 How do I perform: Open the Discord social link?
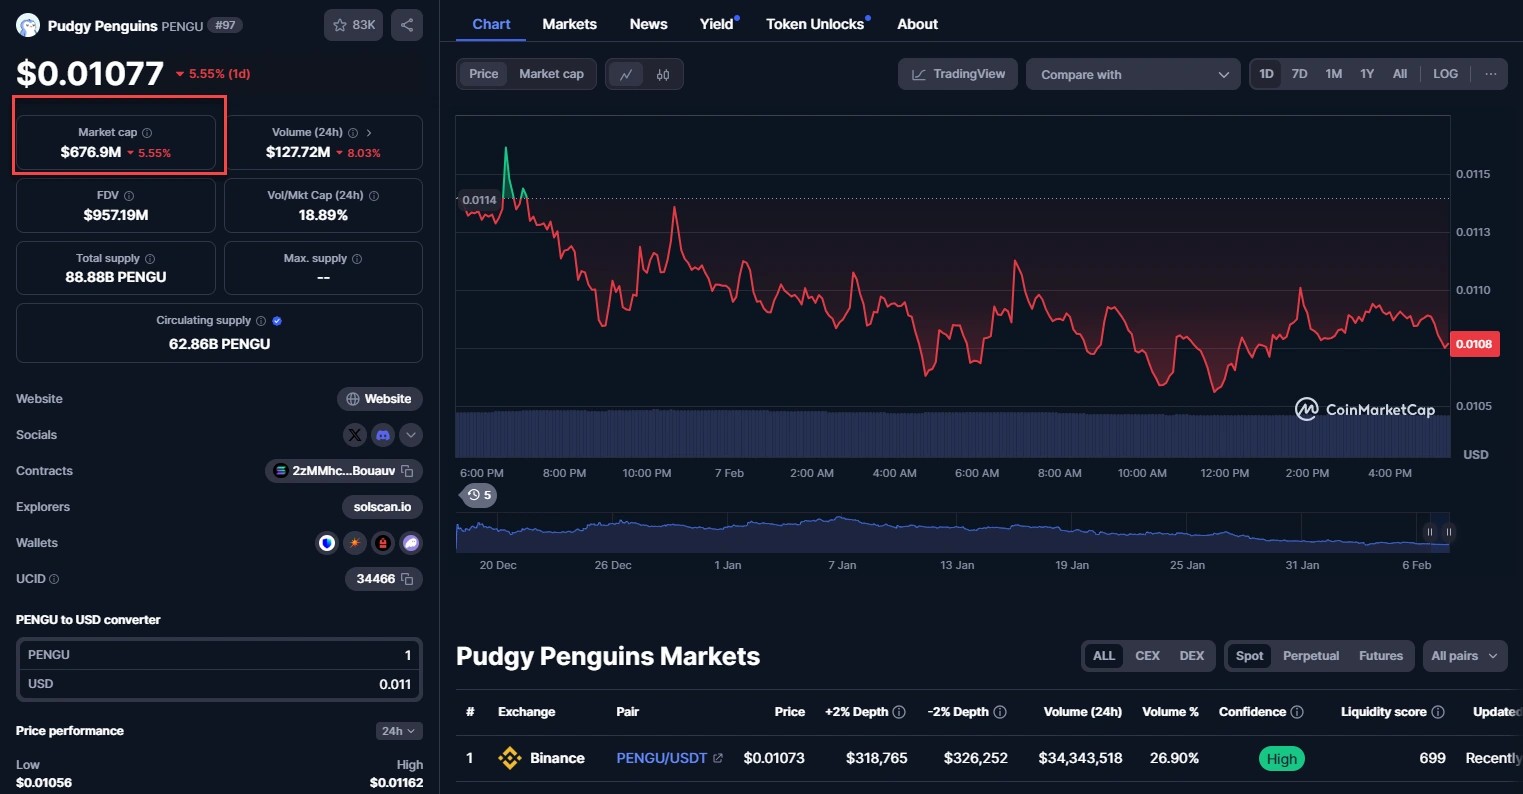(383, 435)
